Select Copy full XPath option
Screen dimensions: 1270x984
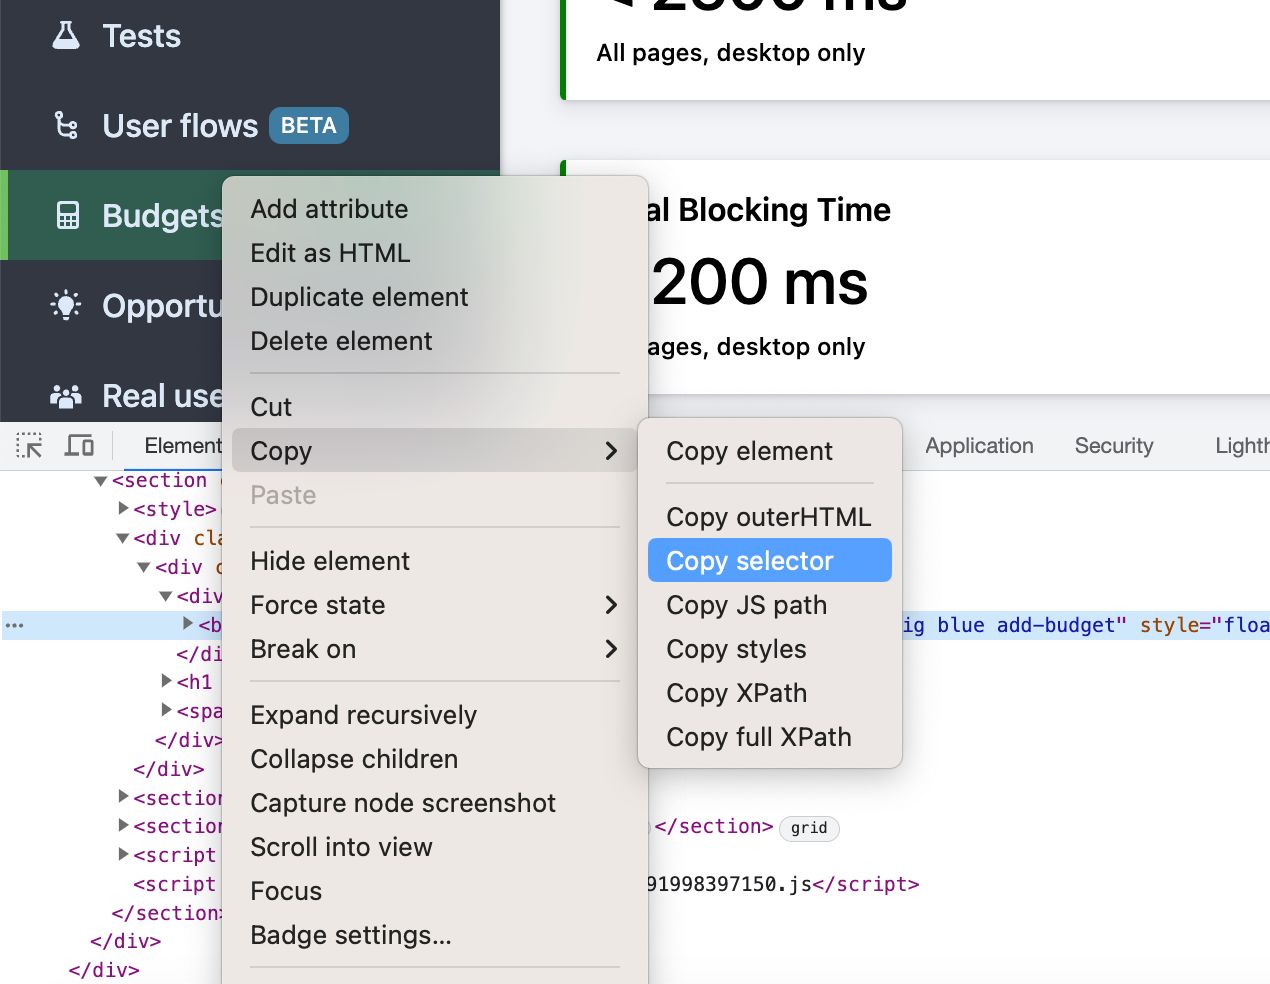click(x=758, y=737)
